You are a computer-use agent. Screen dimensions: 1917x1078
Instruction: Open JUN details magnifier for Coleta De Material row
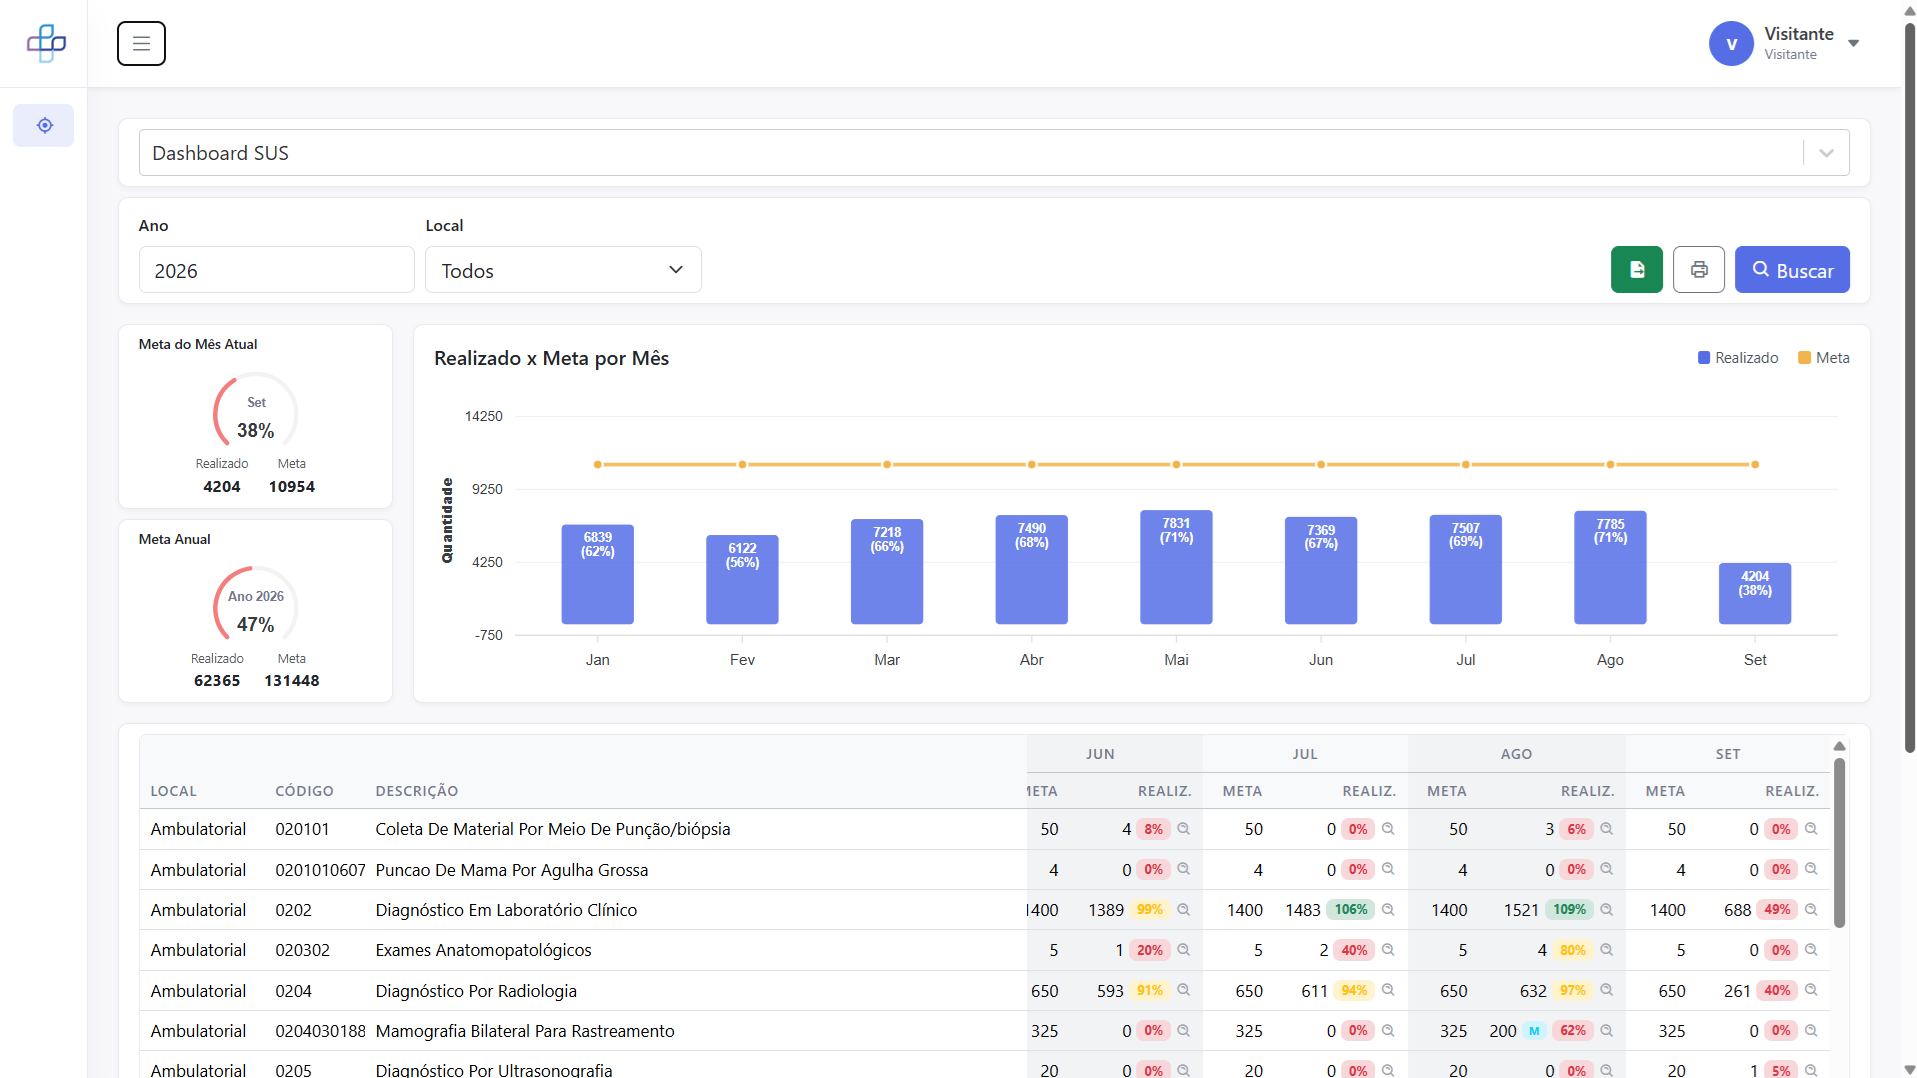point(1183,829)
